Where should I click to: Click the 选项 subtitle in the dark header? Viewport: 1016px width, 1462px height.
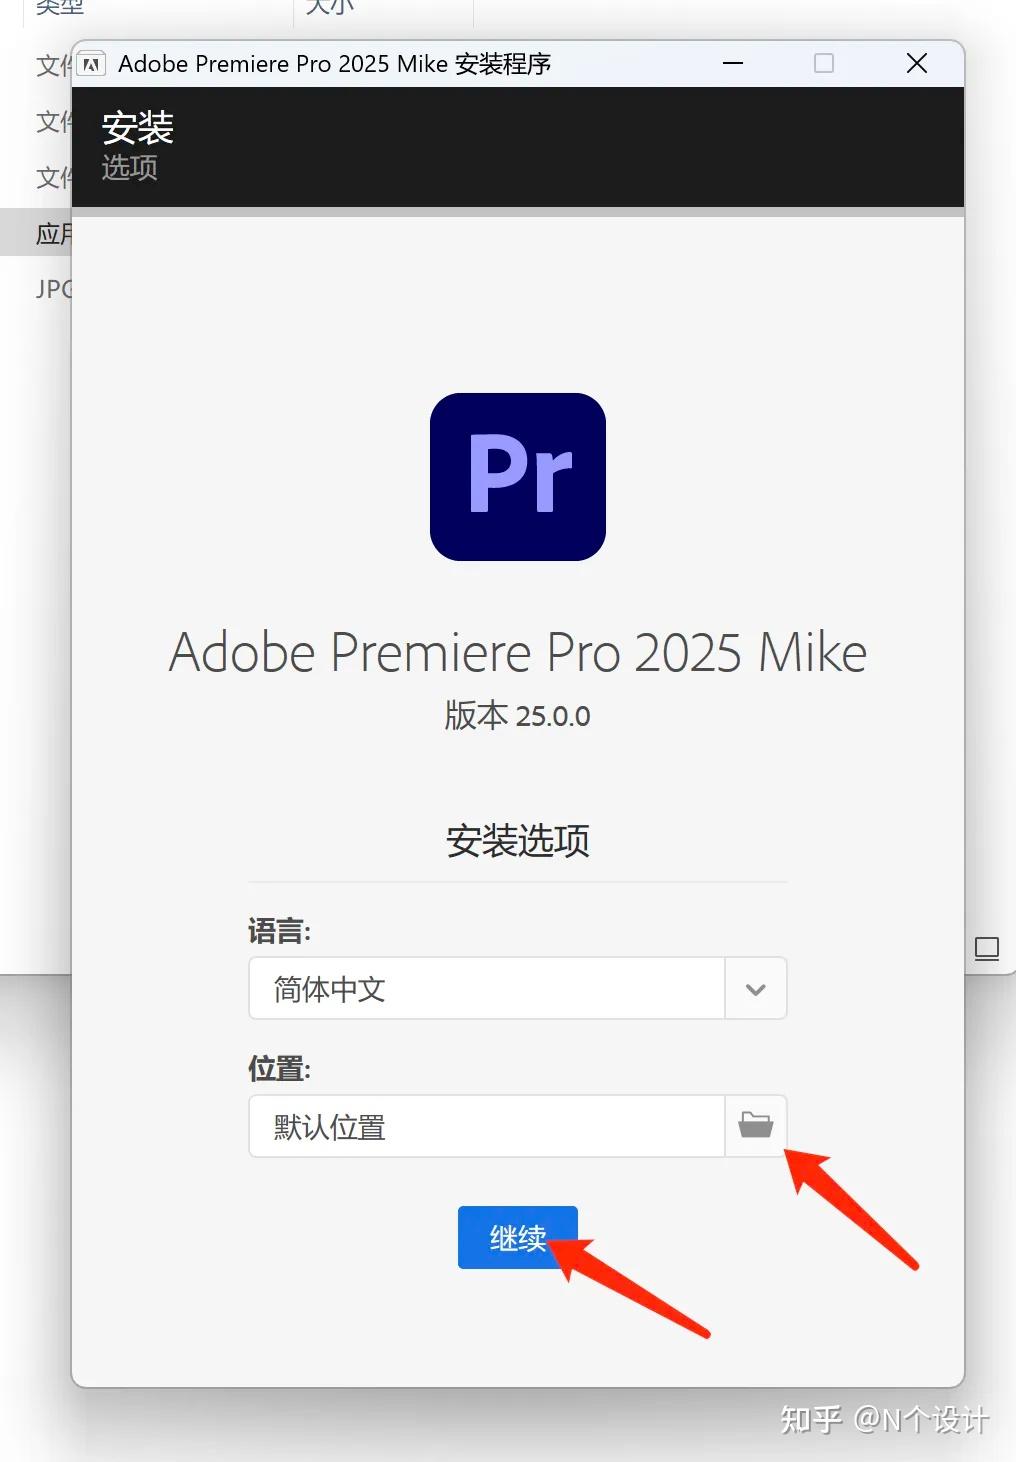point(129,168)
